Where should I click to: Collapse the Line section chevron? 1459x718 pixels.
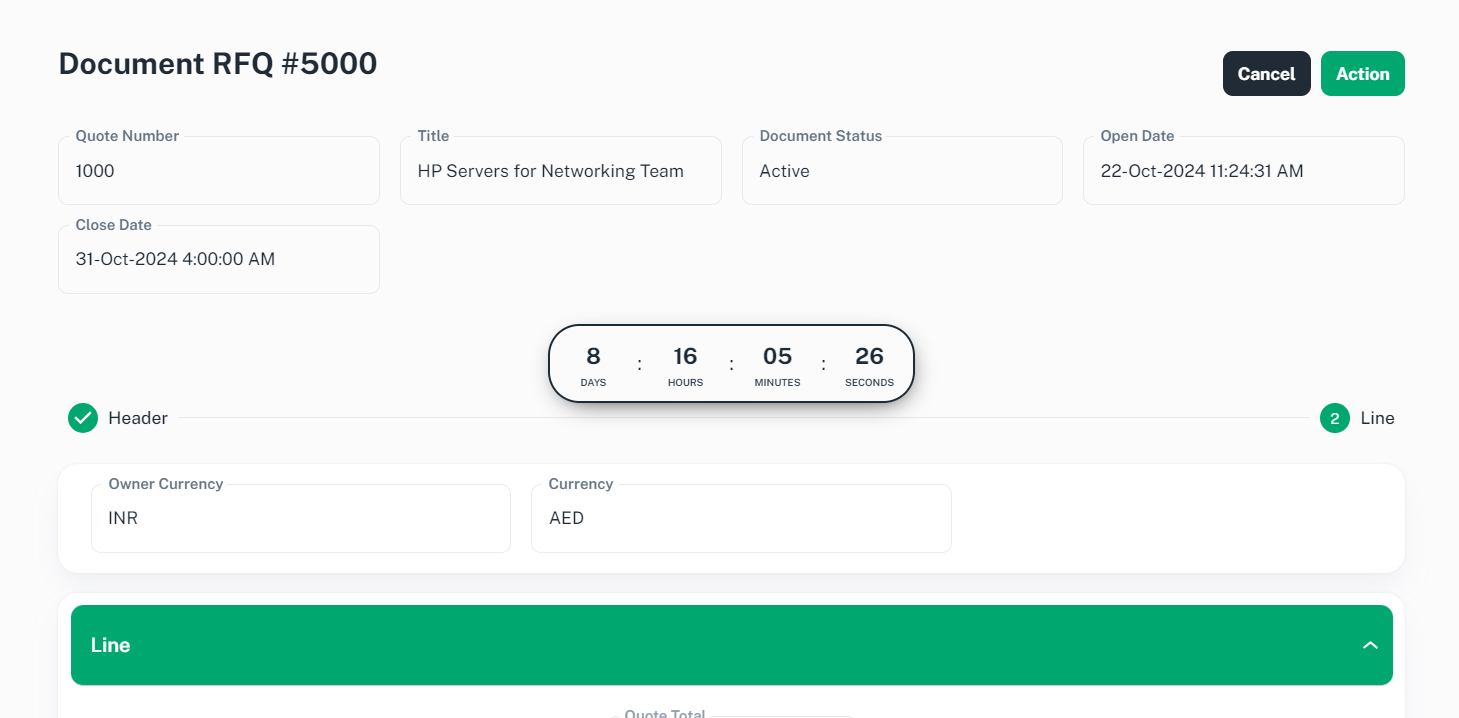[1370, 645]
